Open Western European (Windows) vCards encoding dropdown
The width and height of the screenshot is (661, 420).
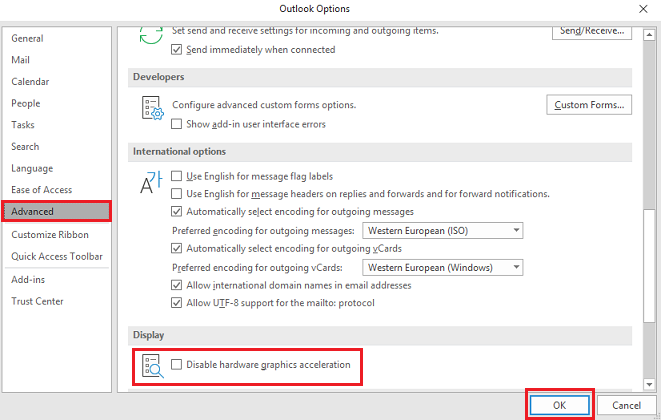443,268
